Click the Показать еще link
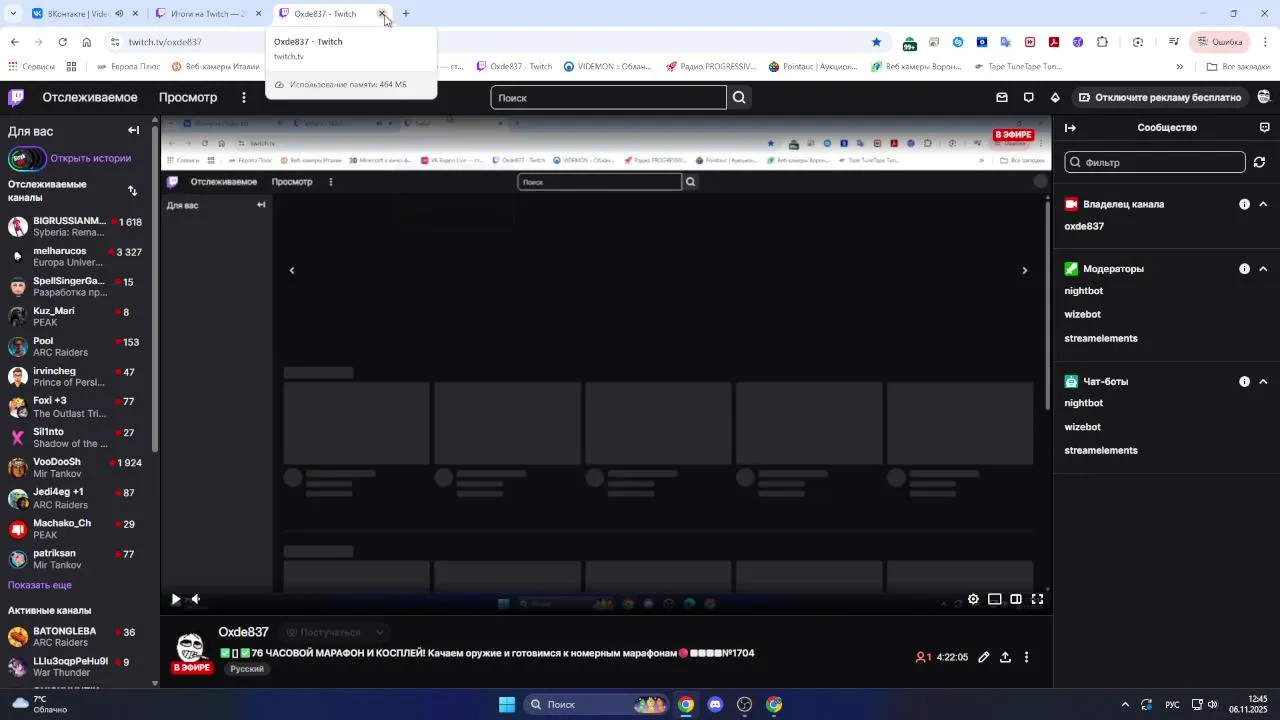 pyautogui.click(x=40, y=585)
